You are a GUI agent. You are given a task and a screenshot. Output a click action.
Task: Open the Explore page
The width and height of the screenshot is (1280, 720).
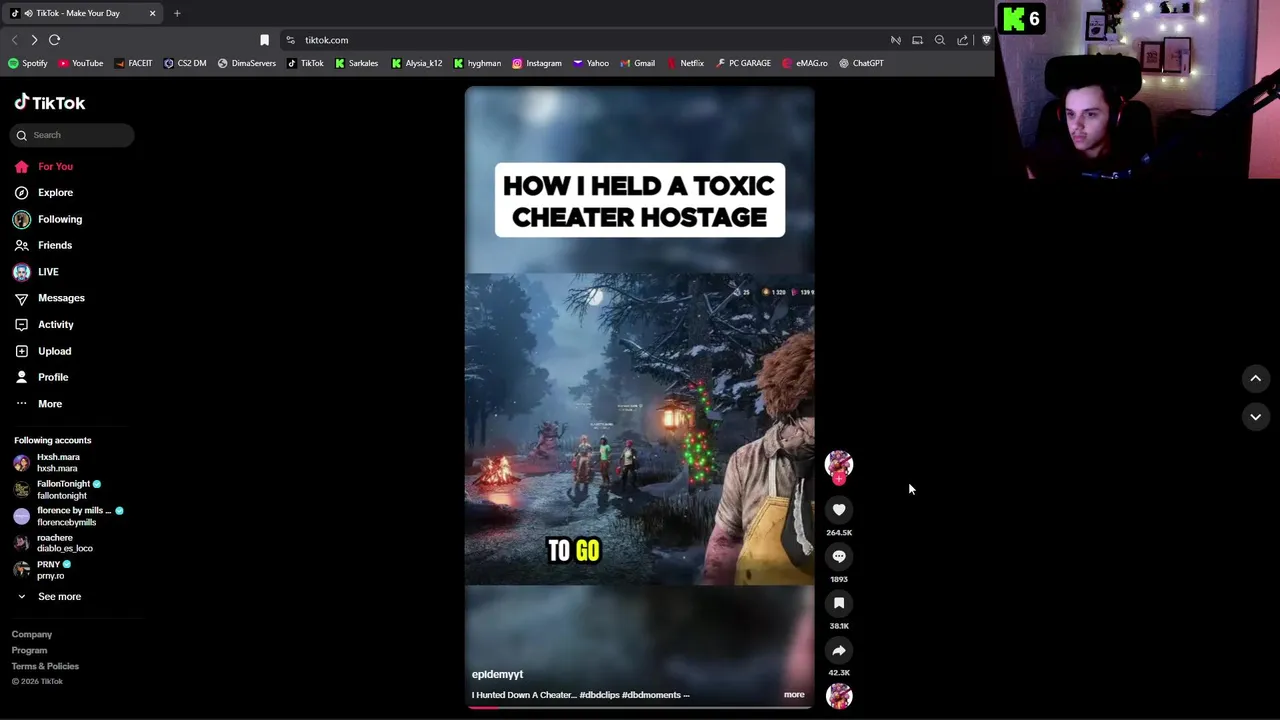[44, 192]
